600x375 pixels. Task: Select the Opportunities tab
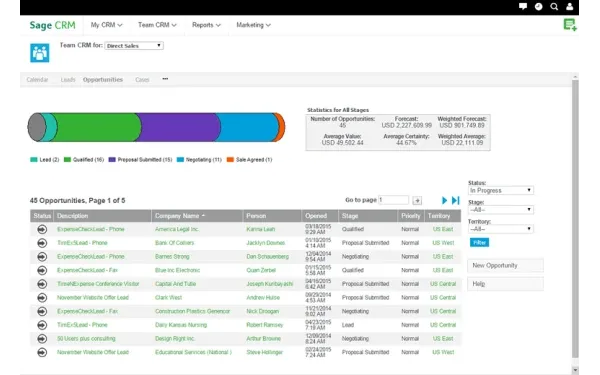[x=103, y=80]
